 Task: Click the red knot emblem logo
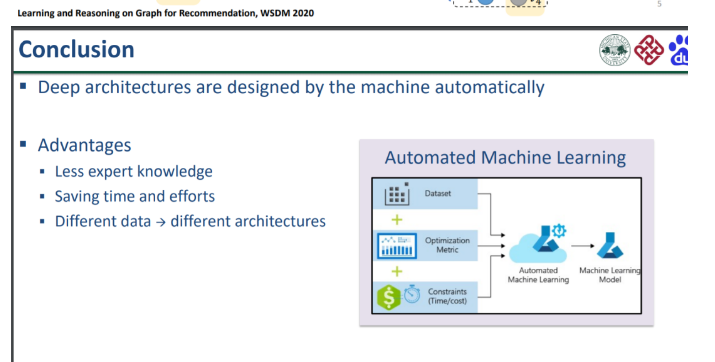(x=649, y=50)
